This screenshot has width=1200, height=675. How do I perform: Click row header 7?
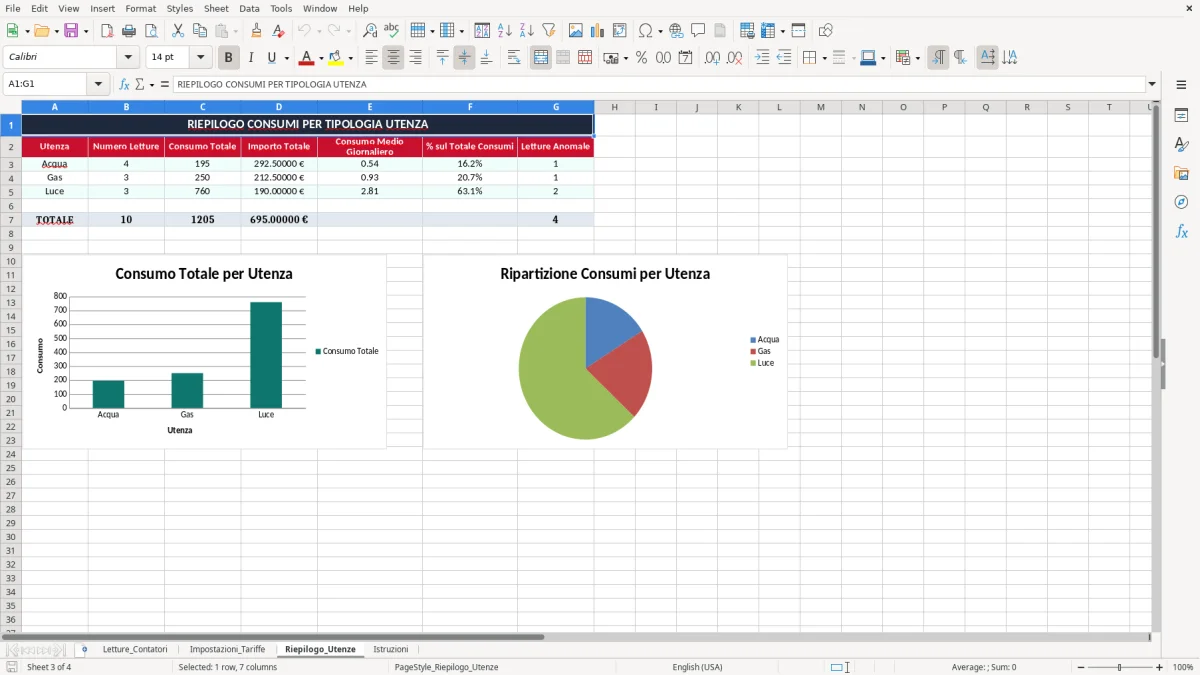(10, 219)
